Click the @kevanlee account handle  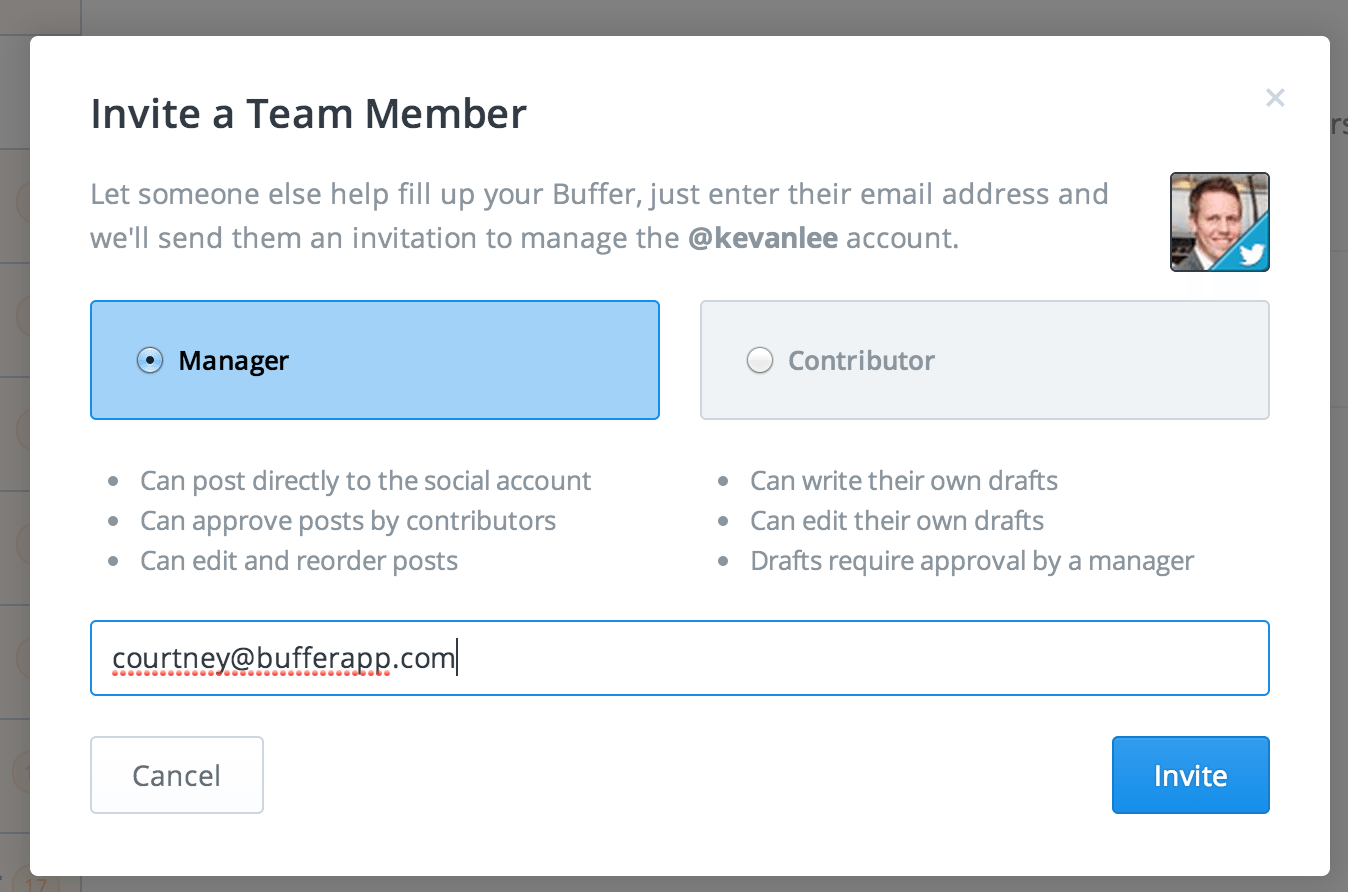pos(763,240)
